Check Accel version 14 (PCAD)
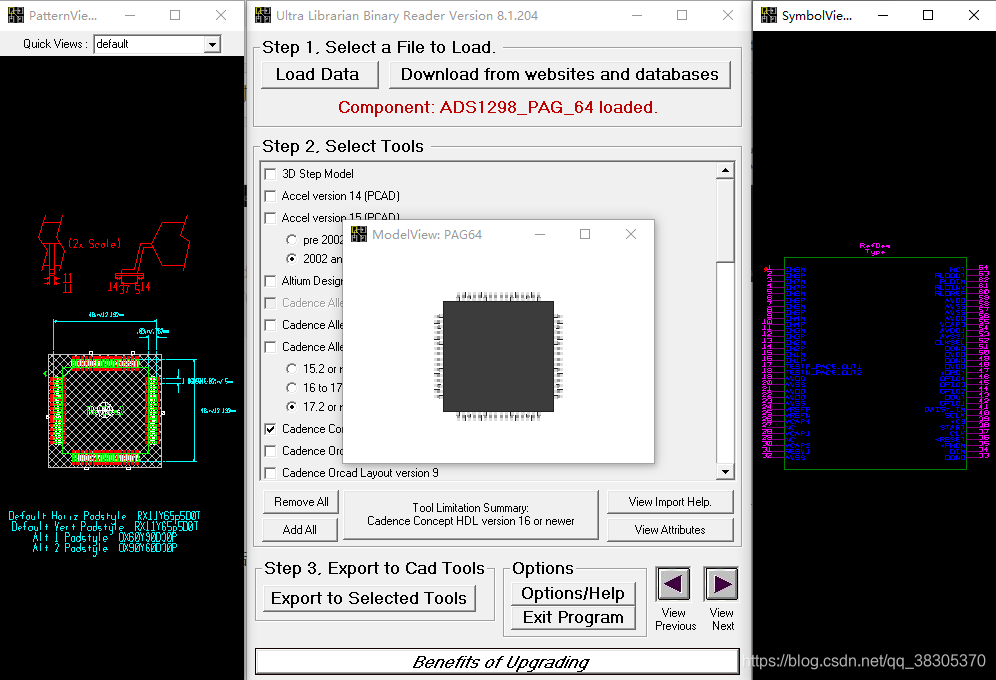The height and width of the screenshot is (680, 996). (270, 196)
